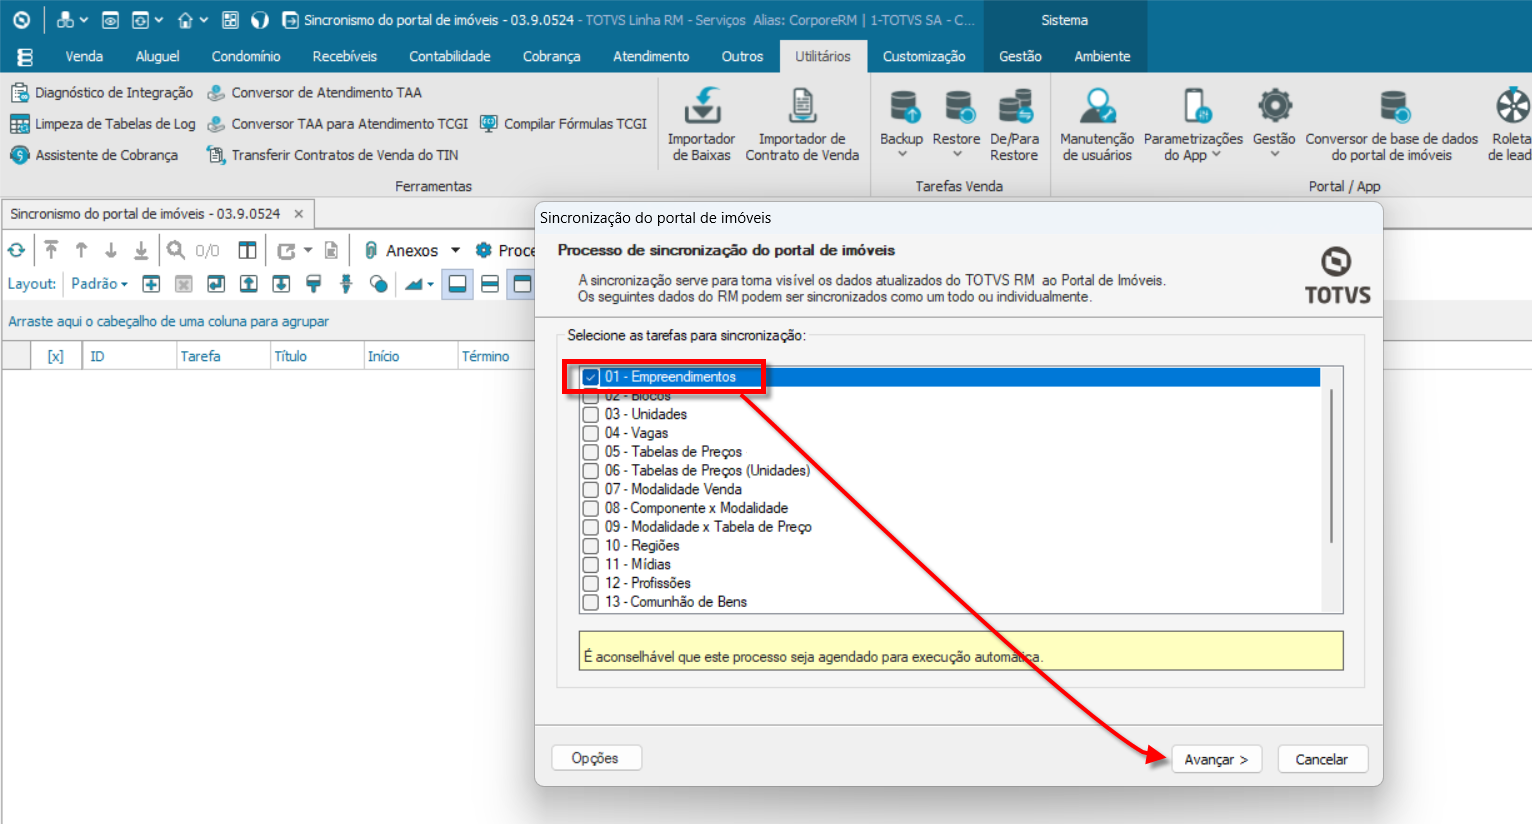This screenshot has height=824, width=1532.
Task: Click the overlapping shapes filter icon
Action: pyautogui.click(x=378, y=284)
